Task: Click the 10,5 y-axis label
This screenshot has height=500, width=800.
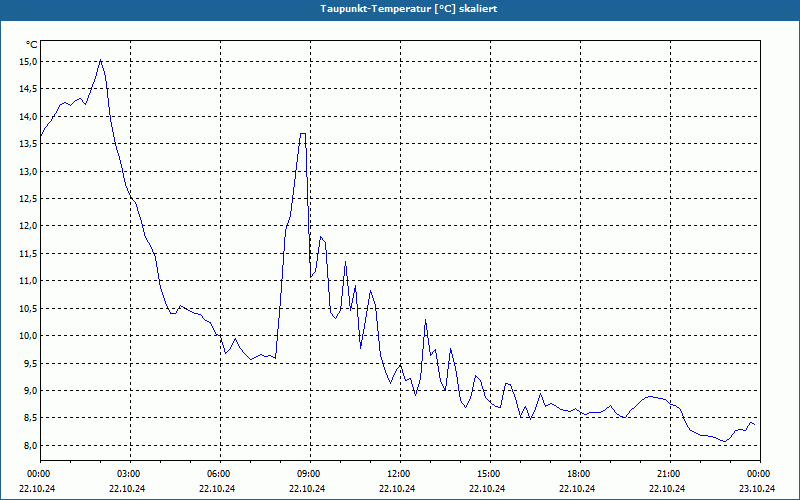Action: tap(29, 308)
